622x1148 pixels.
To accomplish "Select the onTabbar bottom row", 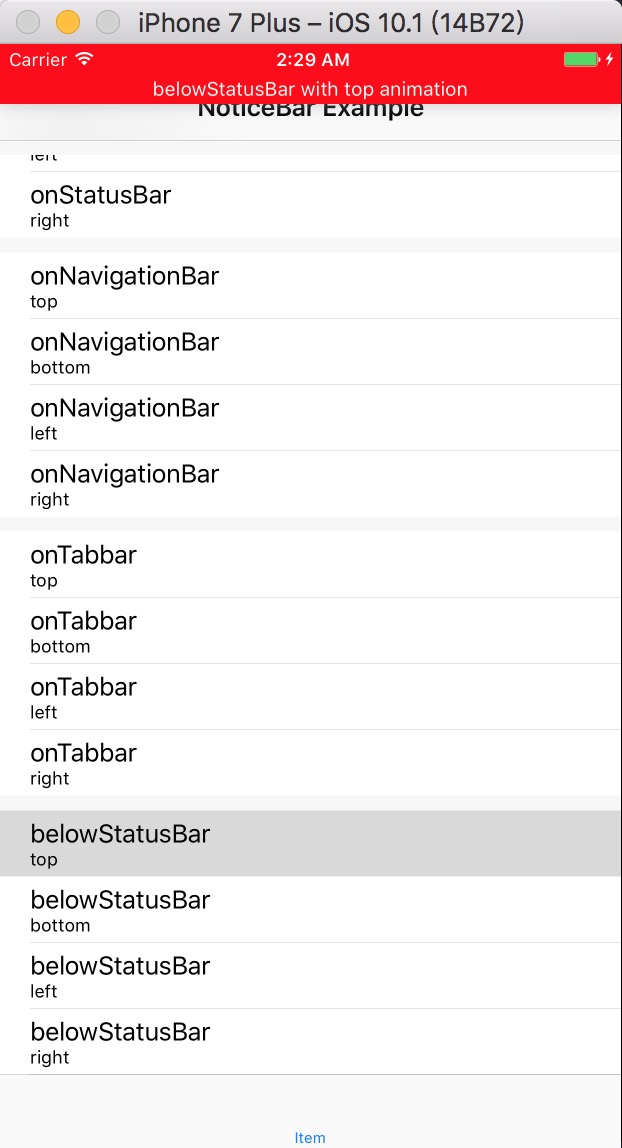I will pyautogui.click(x=311, y=631).
